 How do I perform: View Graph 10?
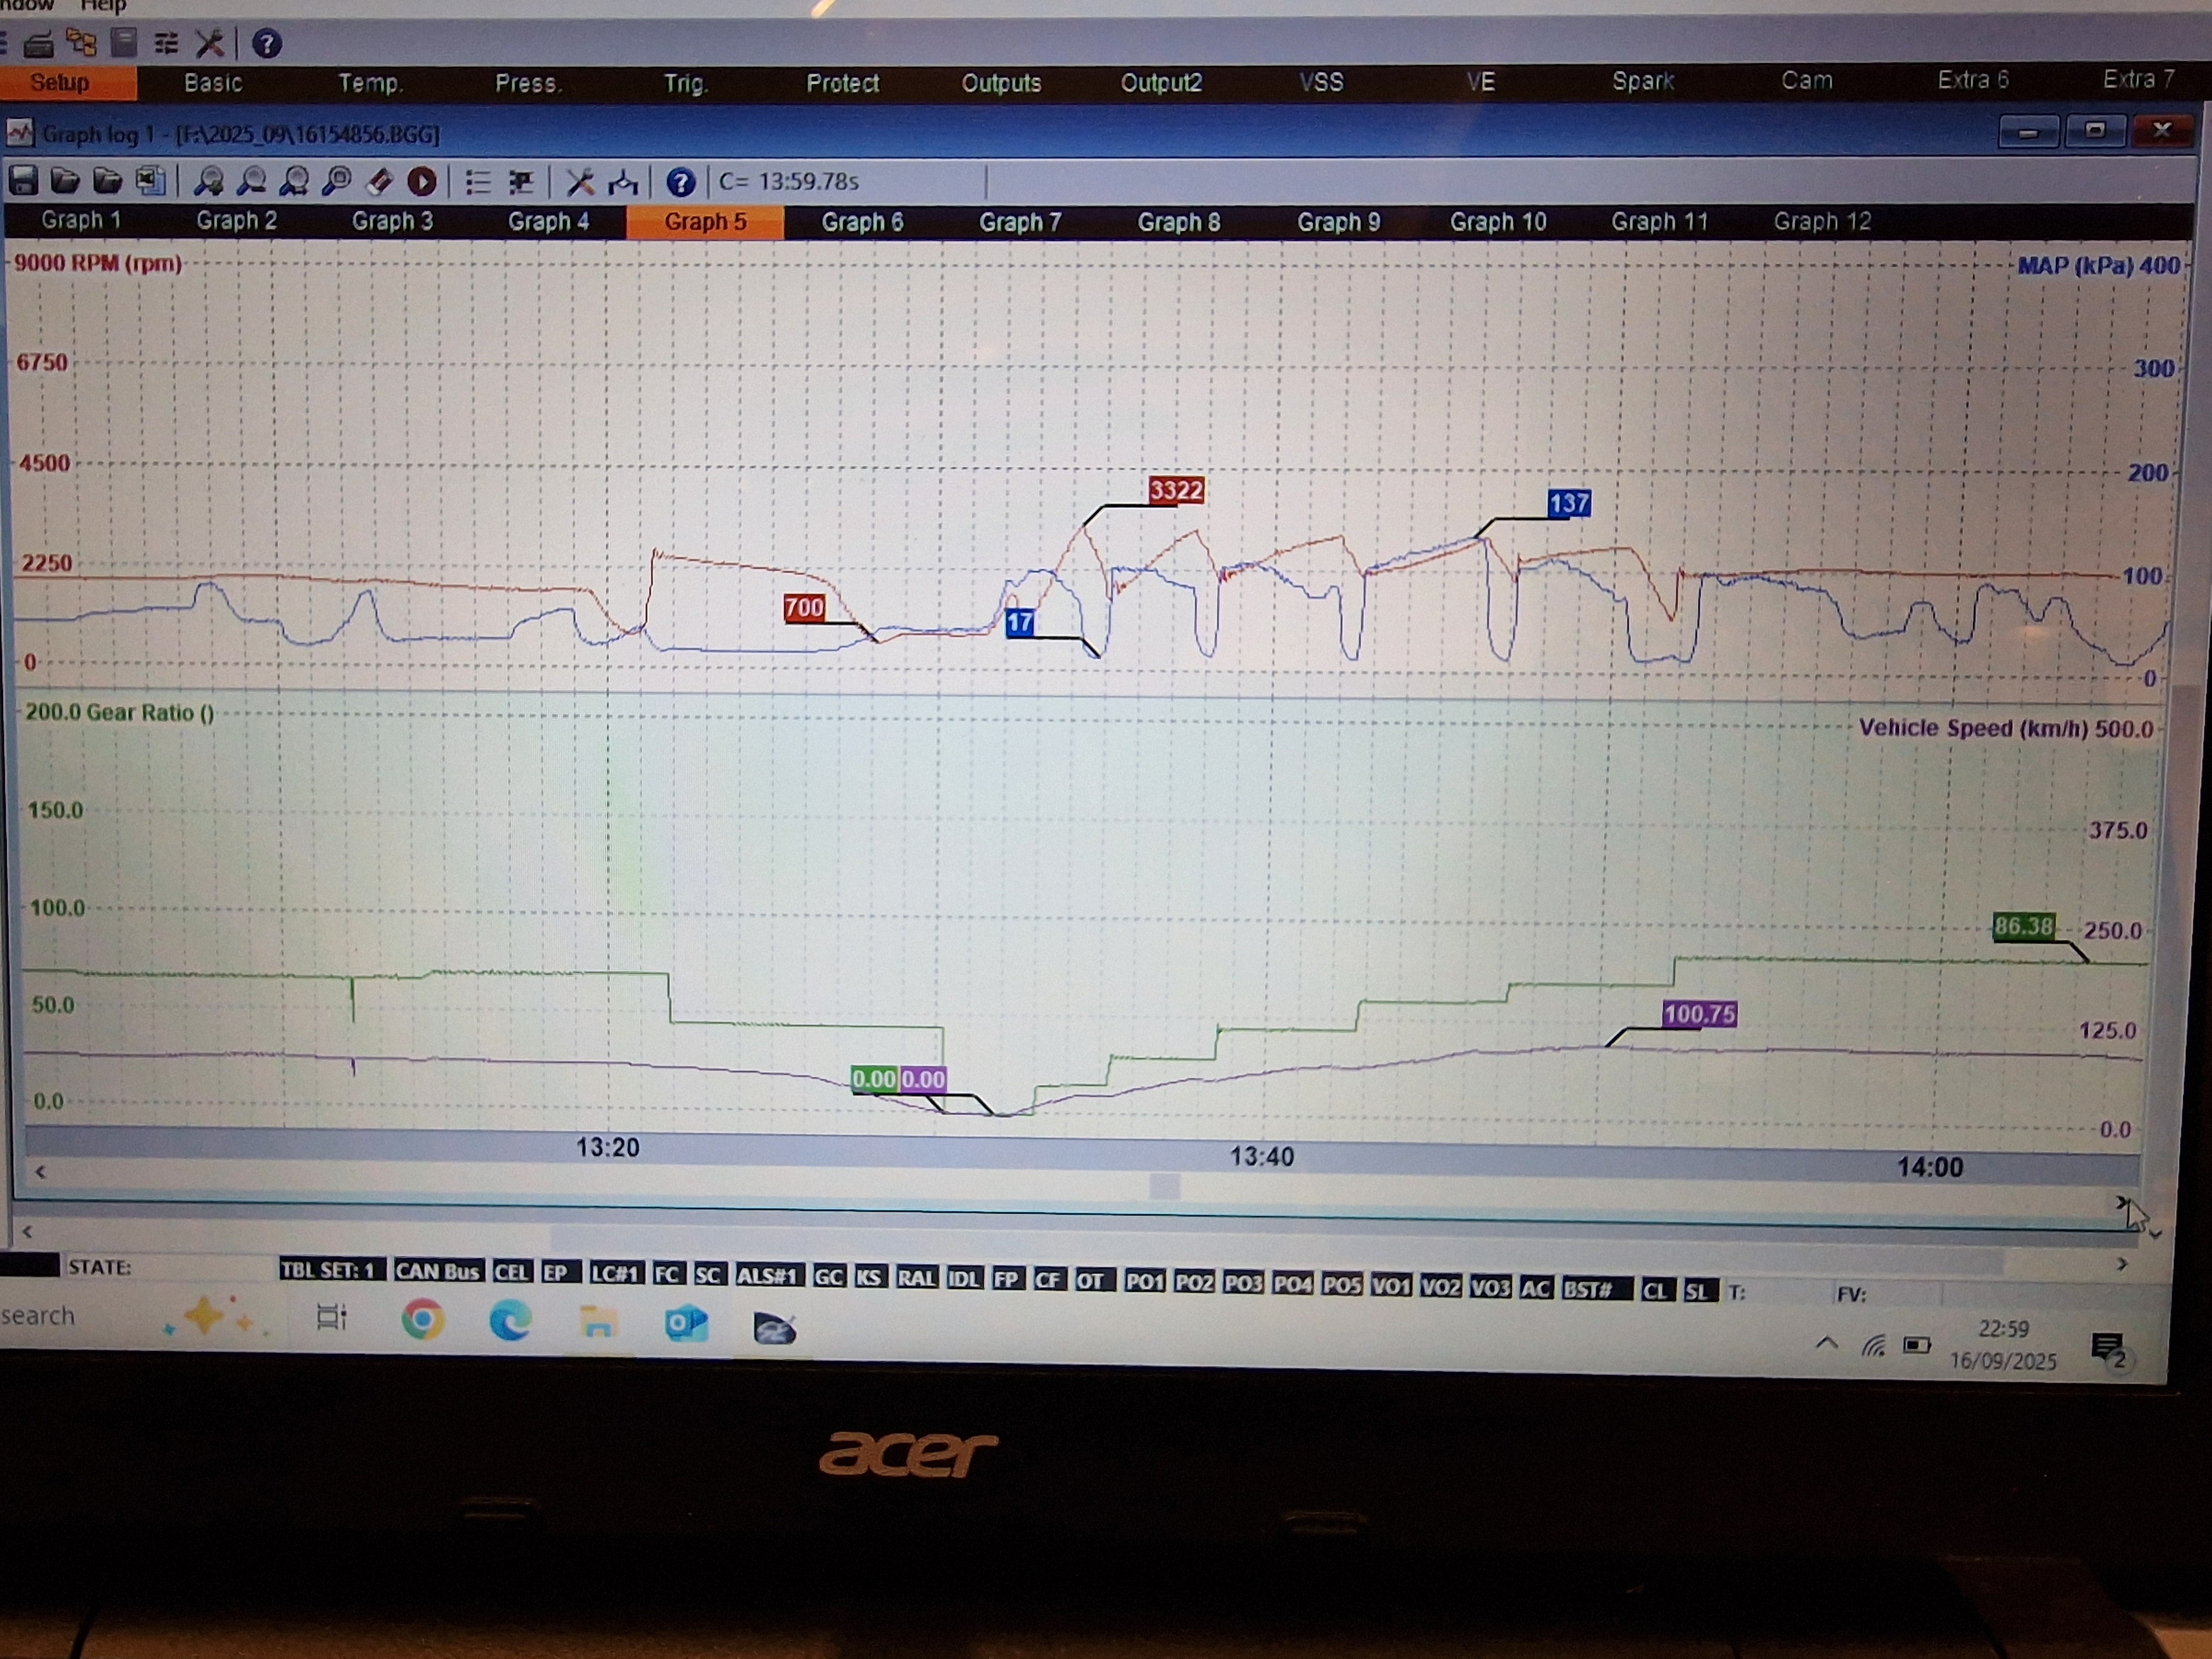click(1498, 222)
